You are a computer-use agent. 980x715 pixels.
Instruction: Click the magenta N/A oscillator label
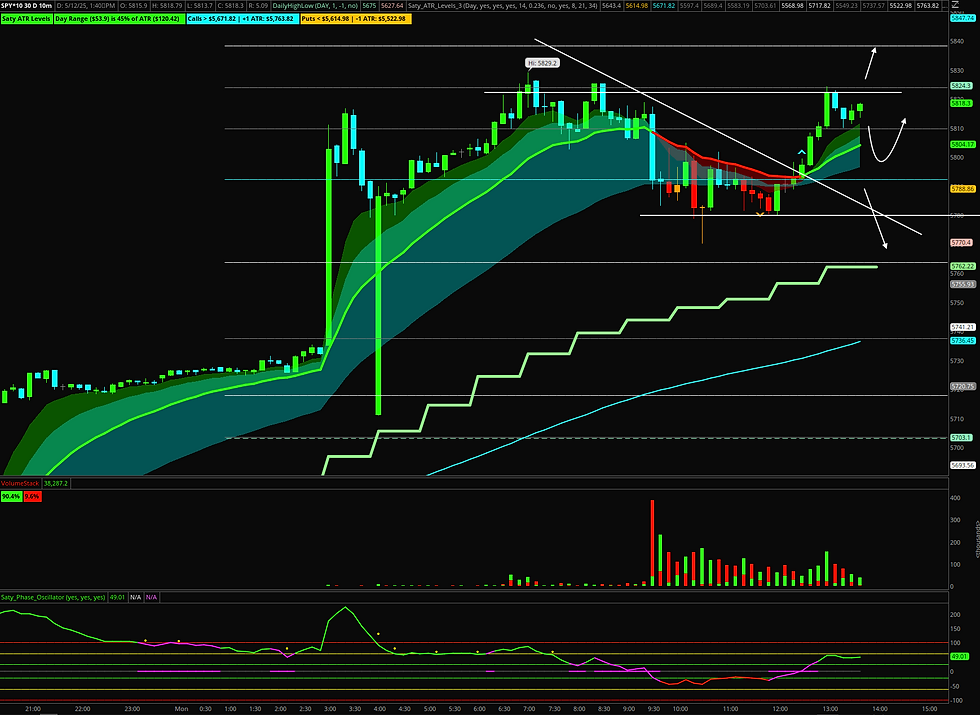151,598
